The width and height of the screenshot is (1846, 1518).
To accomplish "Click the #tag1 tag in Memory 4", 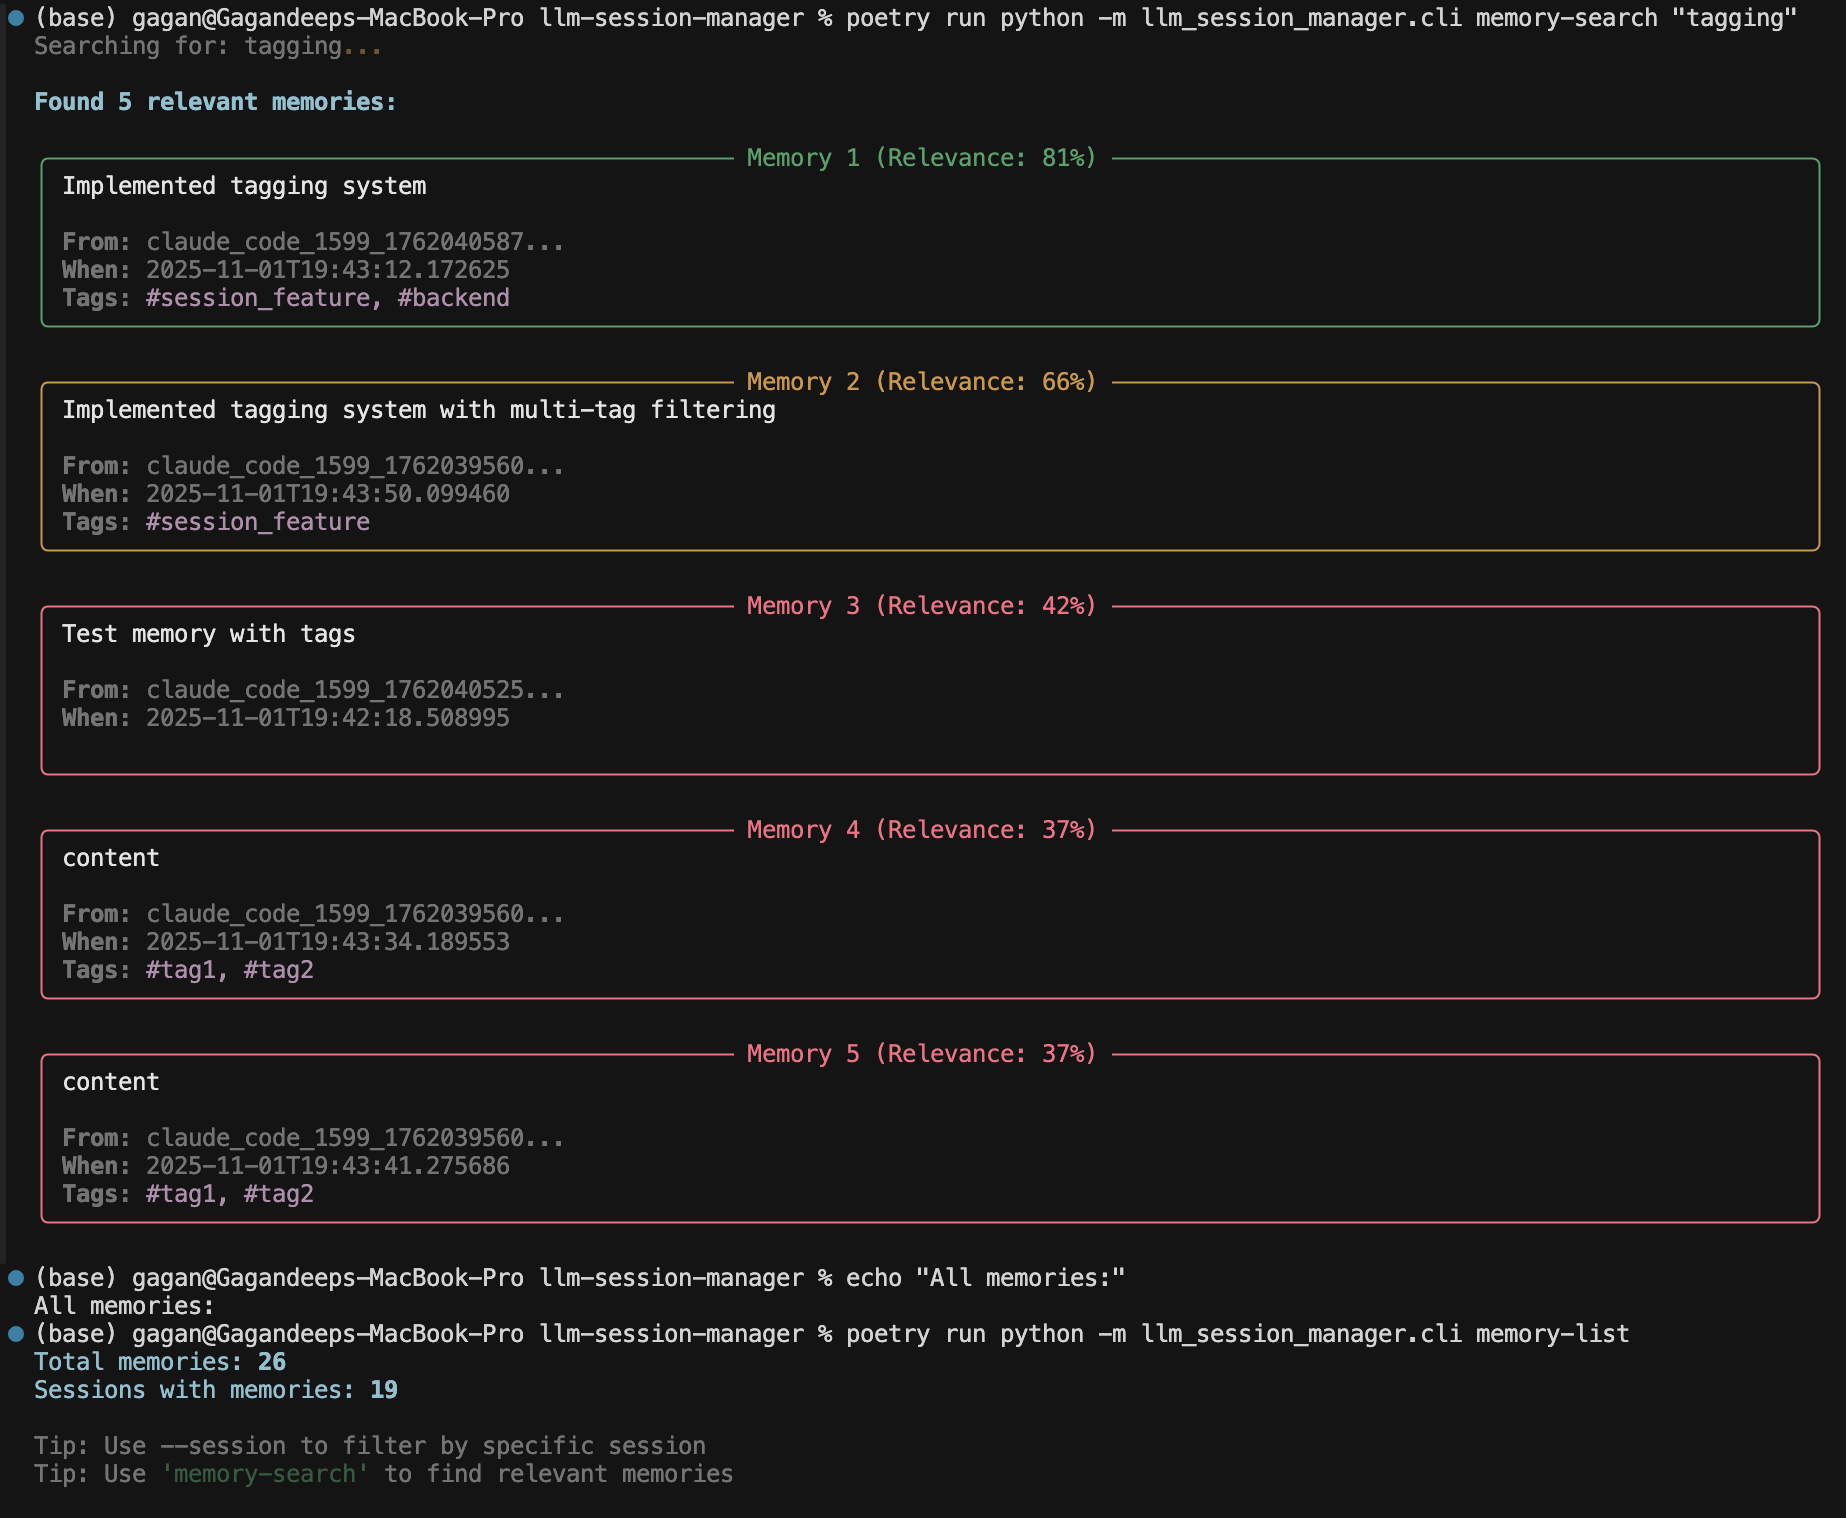I will click(x=181, y=970).
